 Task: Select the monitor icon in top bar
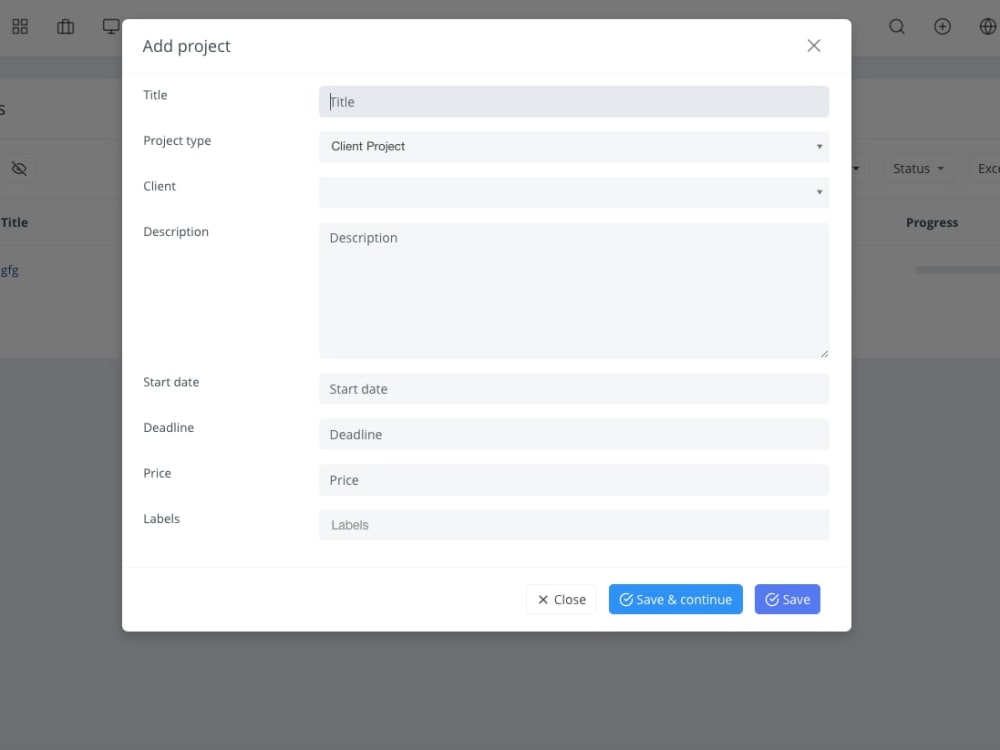[110, 27]
